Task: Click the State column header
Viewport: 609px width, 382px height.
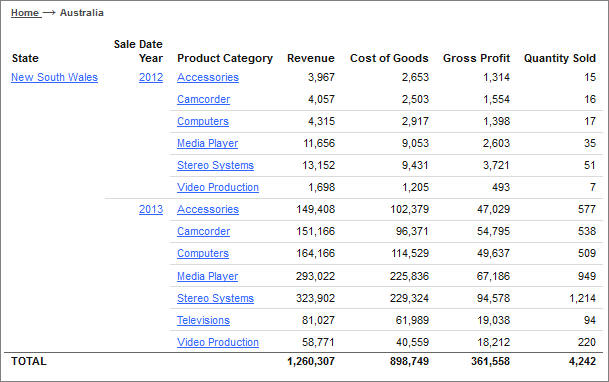Action: pos(25,58)
